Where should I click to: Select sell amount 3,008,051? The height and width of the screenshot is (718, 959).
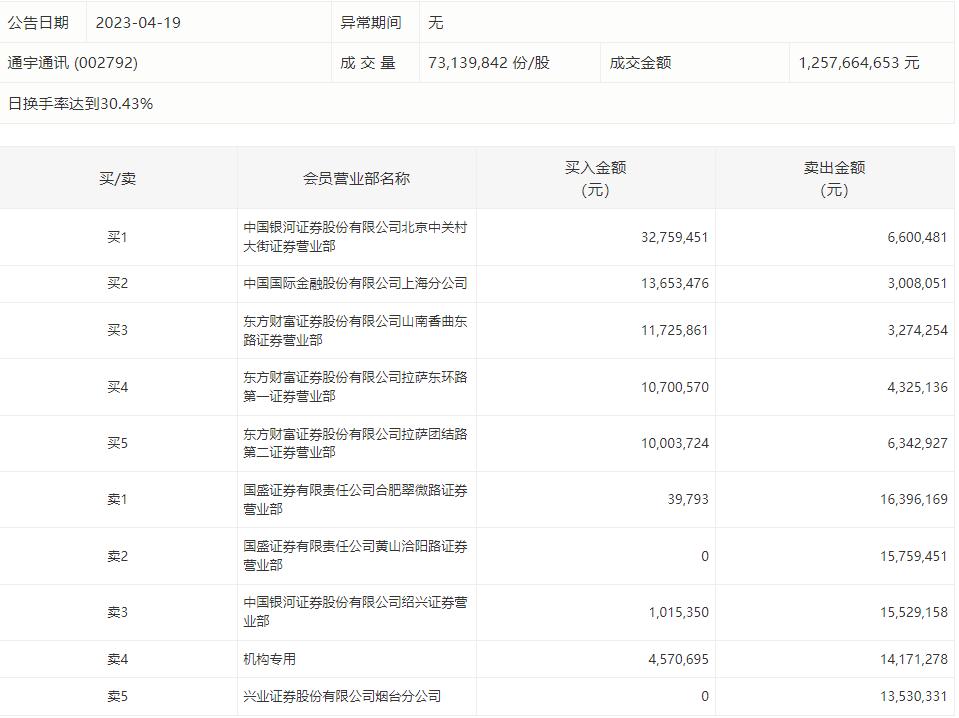pos(917,283)
